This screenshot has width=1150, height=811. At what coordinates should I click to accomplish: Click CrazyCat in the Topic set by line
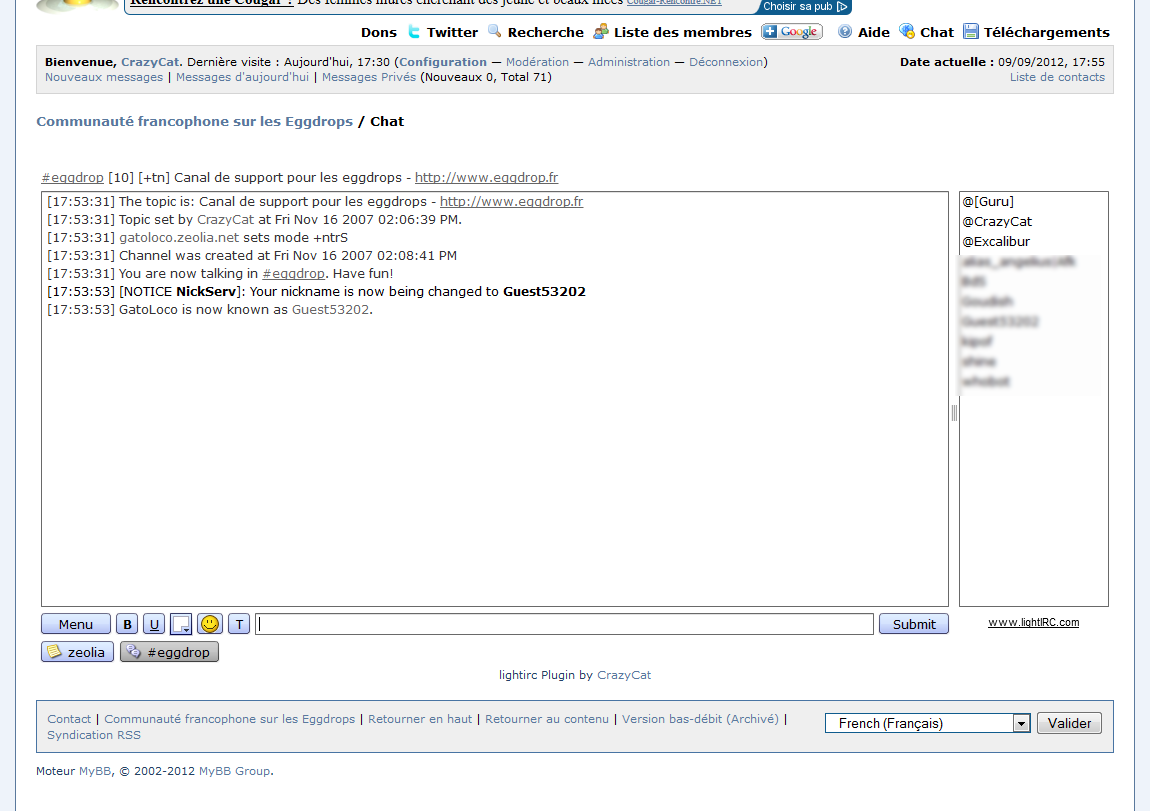225,219
